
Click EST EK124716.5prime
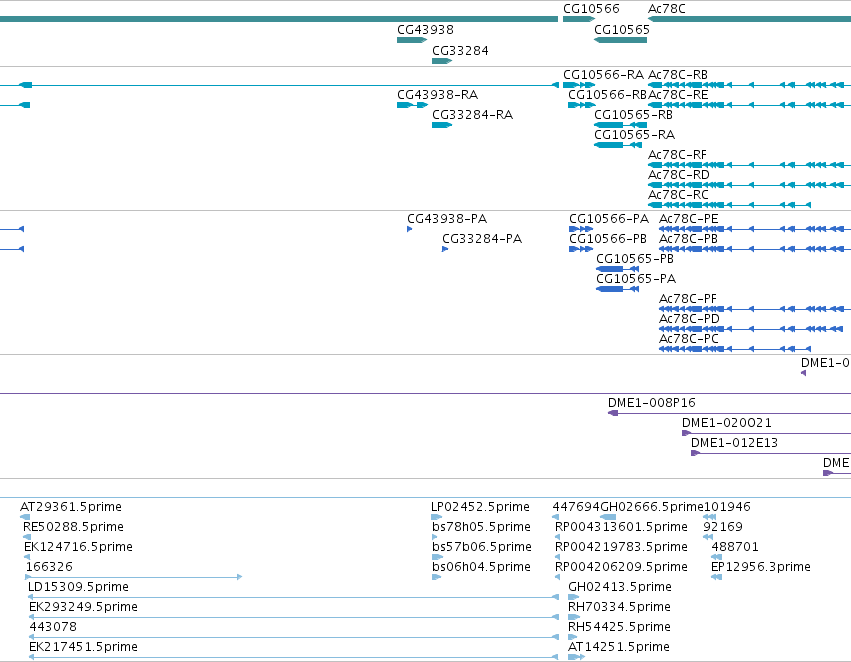[79, 548]
